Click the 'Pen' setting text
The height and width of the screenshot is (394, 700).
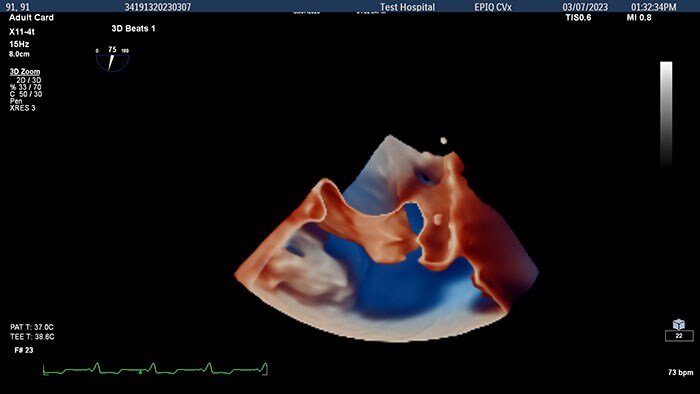[16, 101]
